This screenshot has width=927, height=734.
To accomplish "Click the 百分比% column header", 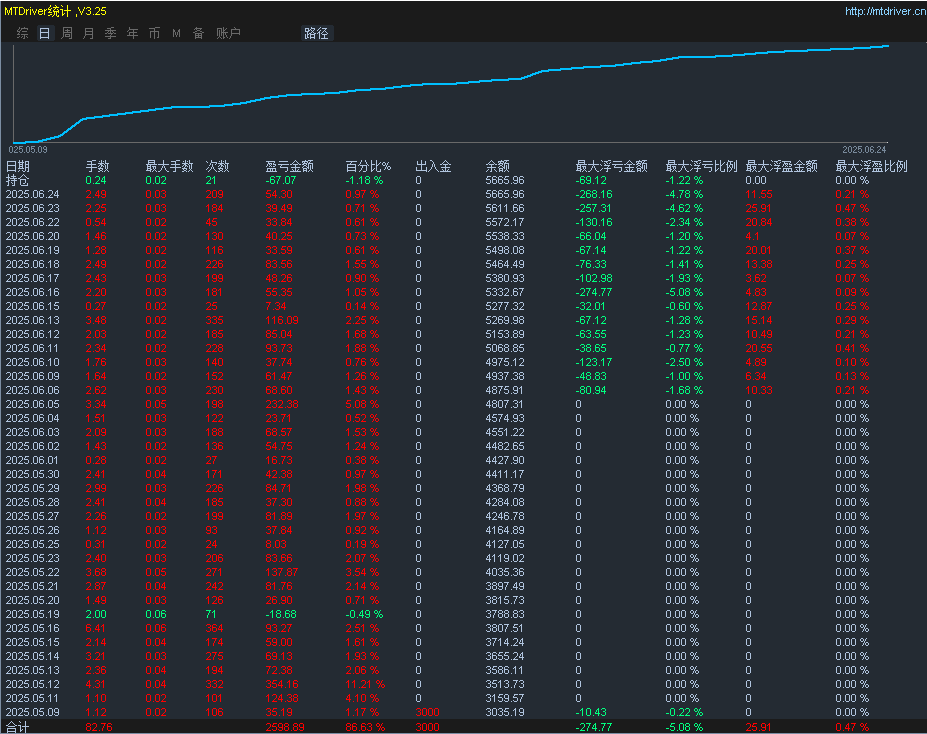I will (368, 166).
